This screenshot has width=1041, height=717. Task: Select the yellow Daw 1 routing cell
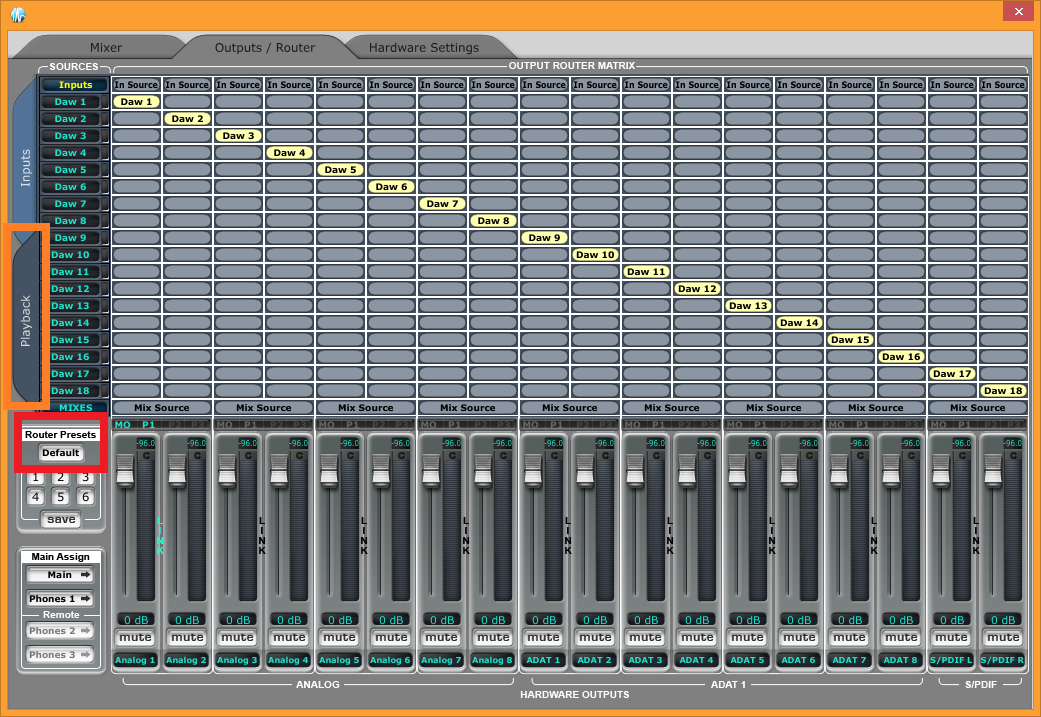point(136,102)
